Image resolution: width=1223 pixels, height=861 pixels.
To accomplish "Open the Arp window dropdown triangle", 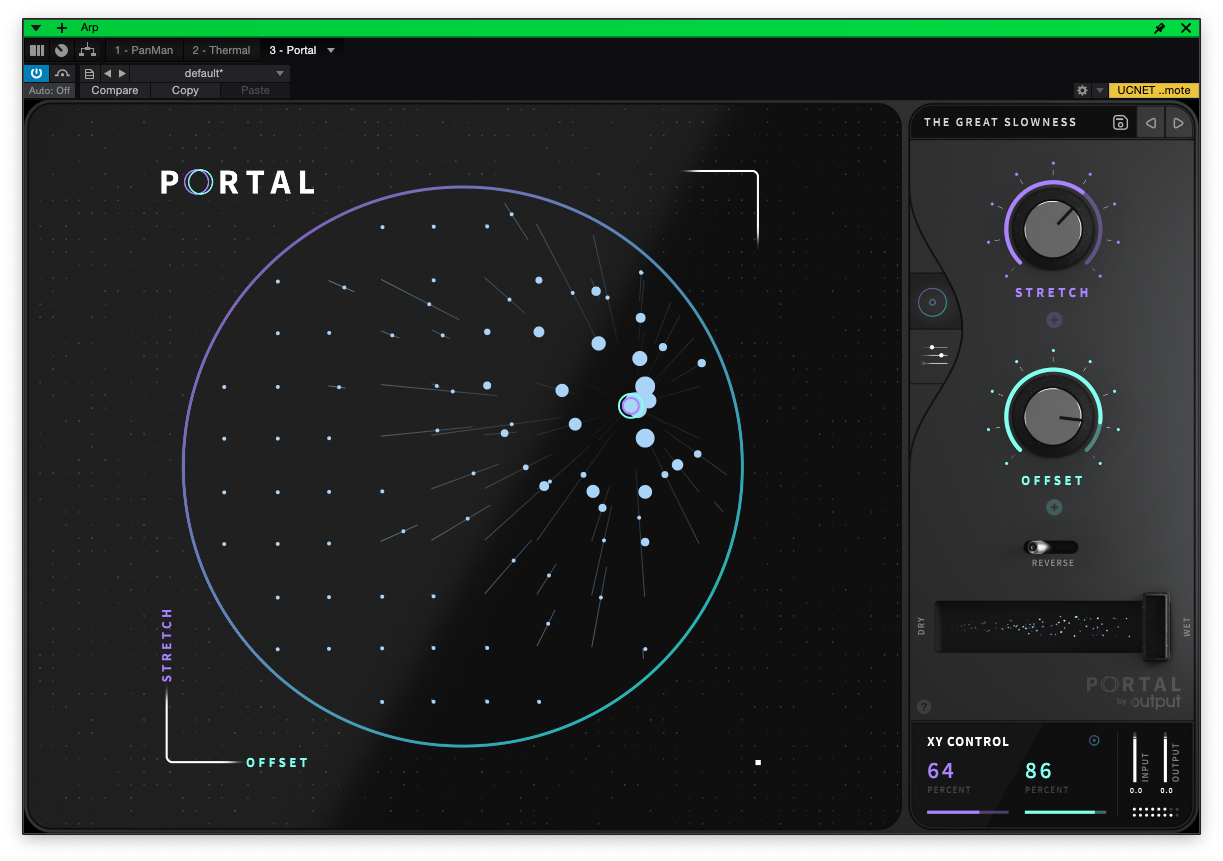I will point(36,28).
